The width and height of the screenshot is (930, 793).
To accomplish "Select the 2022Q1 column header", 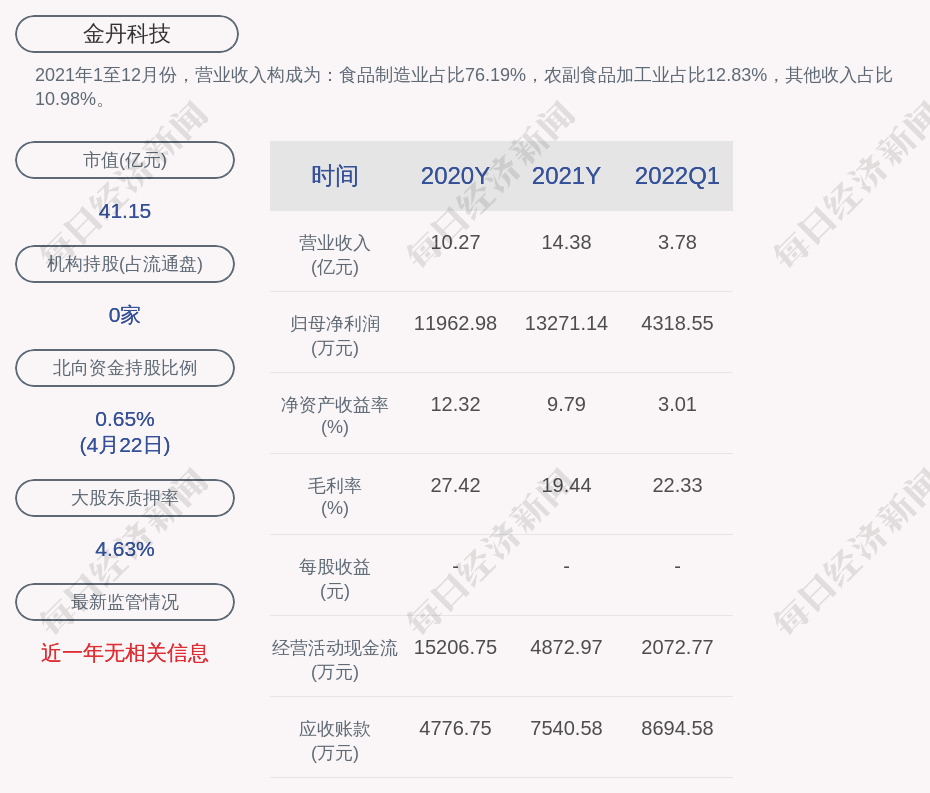I will (677, 176).
